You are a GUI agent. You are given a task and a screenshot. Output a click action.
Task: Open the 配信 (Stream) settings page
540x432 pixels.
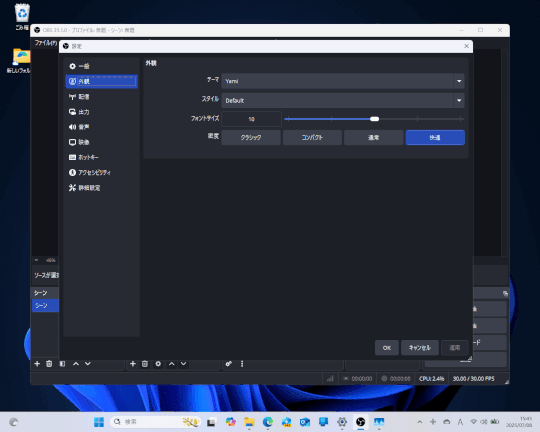pos(101,97)
